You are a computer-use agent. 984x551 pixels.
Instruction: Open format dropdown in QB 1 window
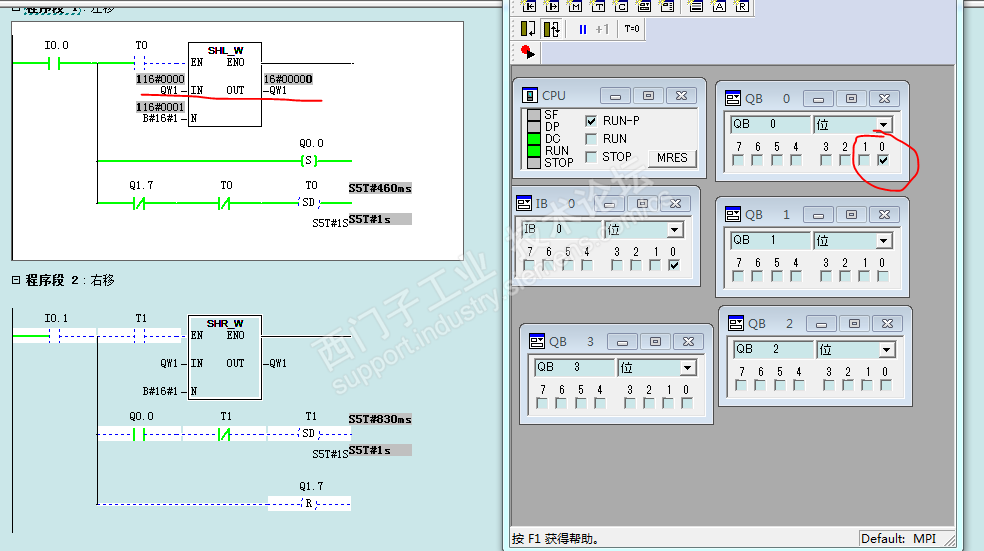point(884,240)
